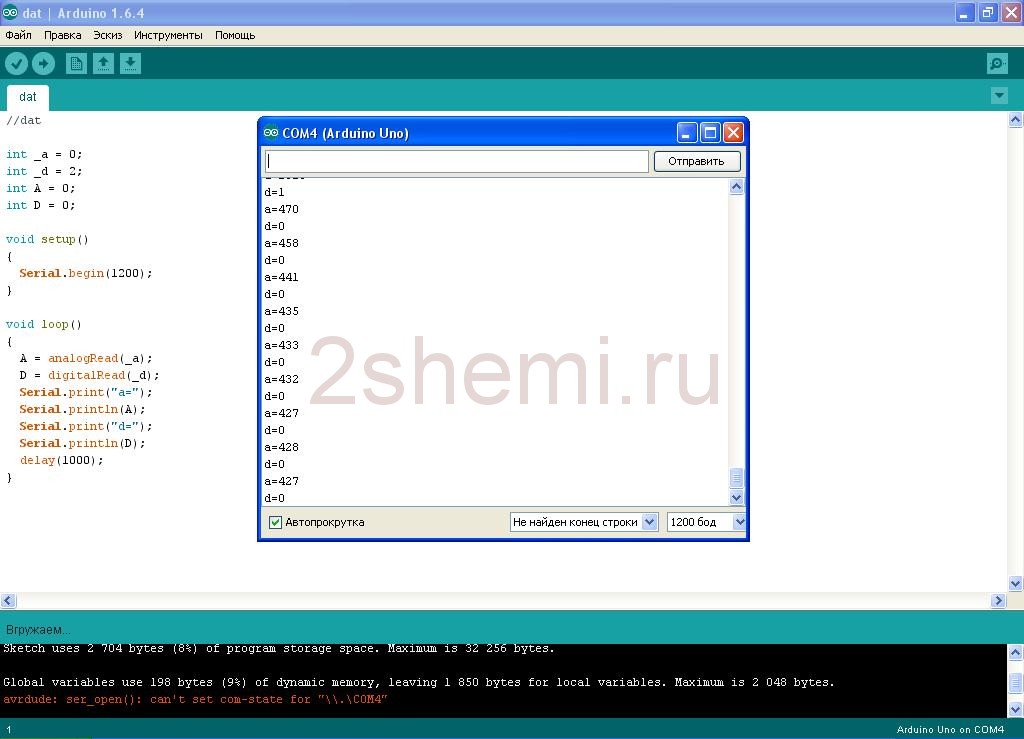Viewport: 1024px width, 739px height.
Task: Click the serial monitor scrollbar up arrow
Action: pyautogui.click(x=736, y=187)
